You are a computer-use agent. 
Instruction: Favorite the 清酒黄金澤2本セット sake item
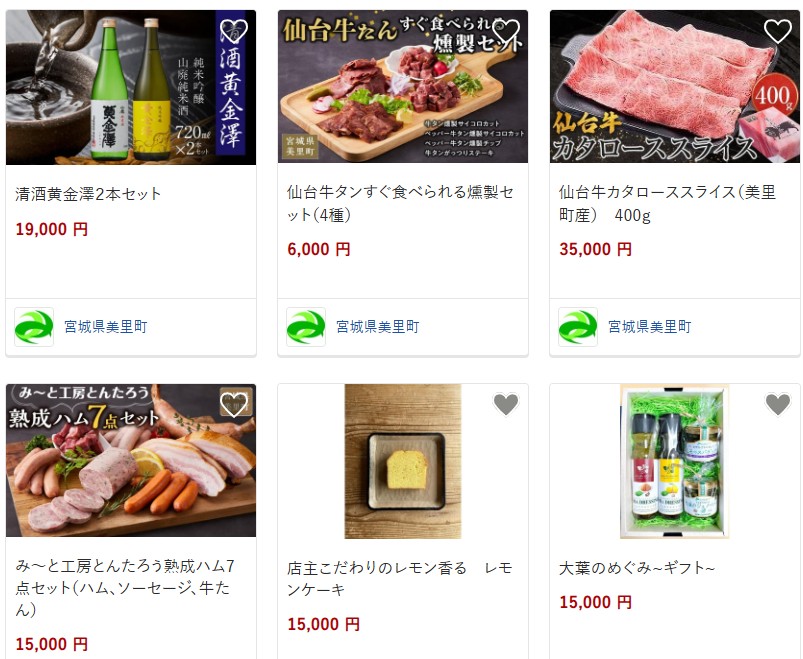(x=234, y=31)
